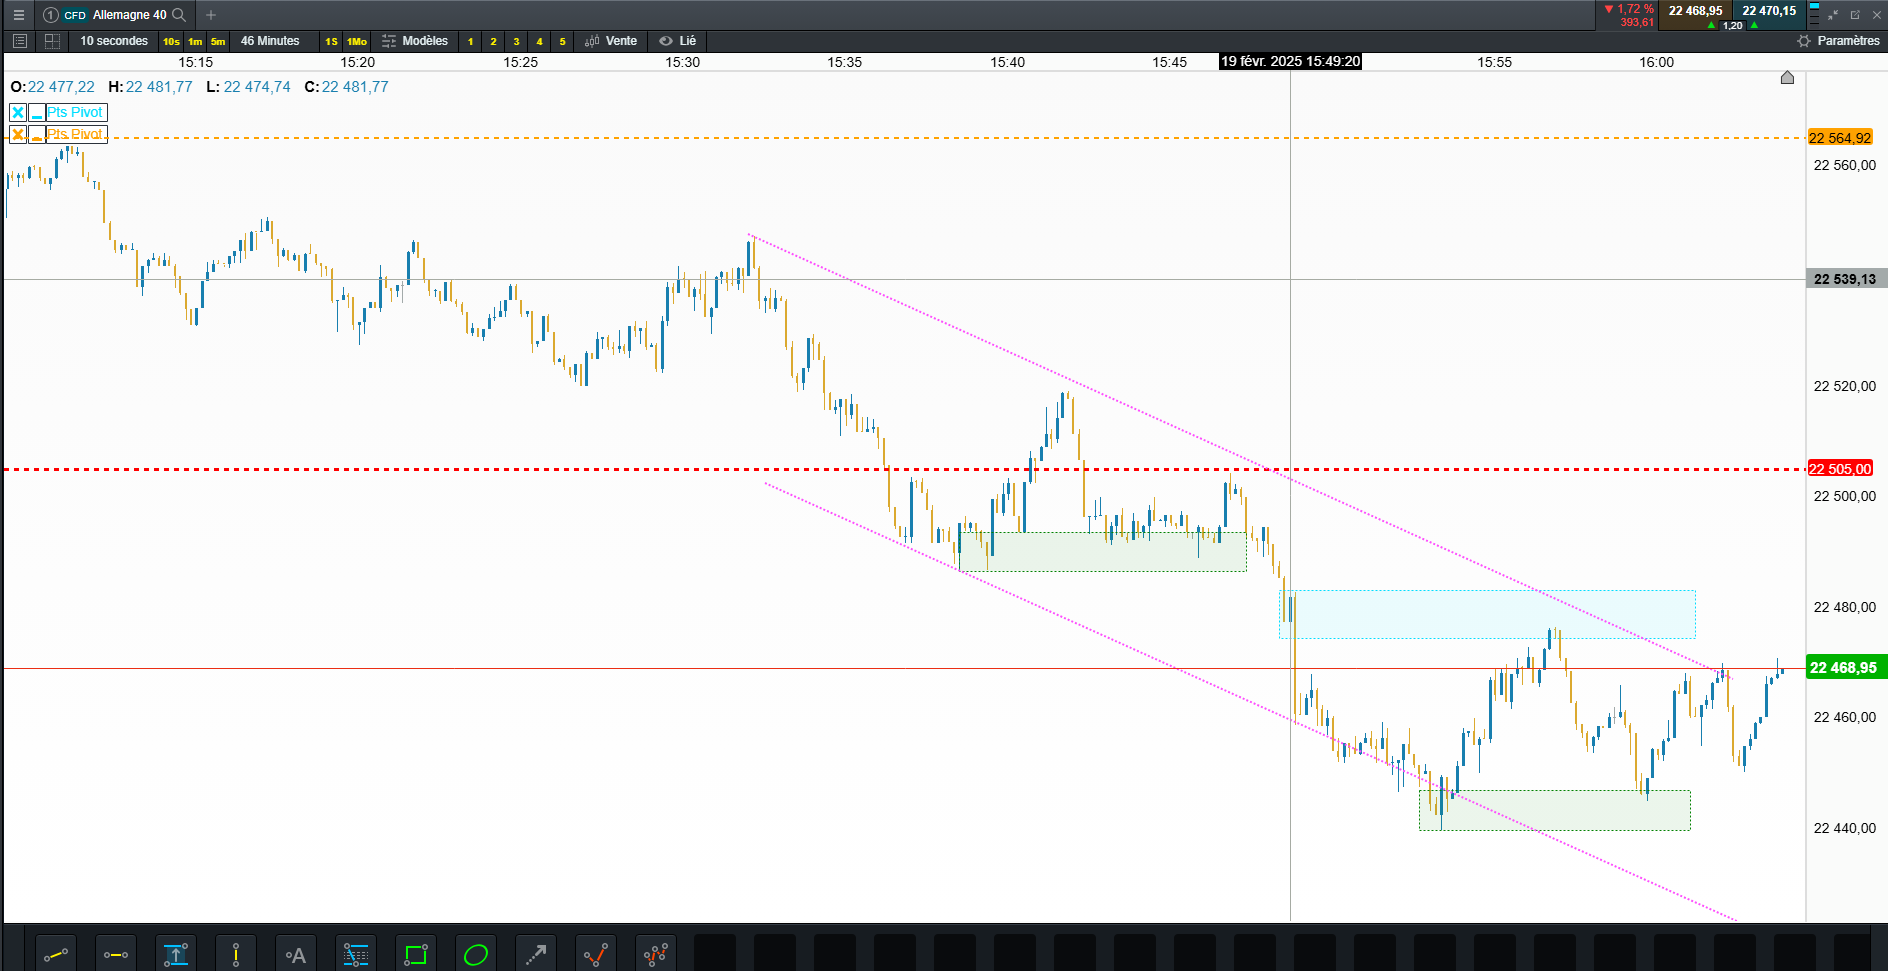Collapse the orange Pts Pivot indicator

[37, 134]
